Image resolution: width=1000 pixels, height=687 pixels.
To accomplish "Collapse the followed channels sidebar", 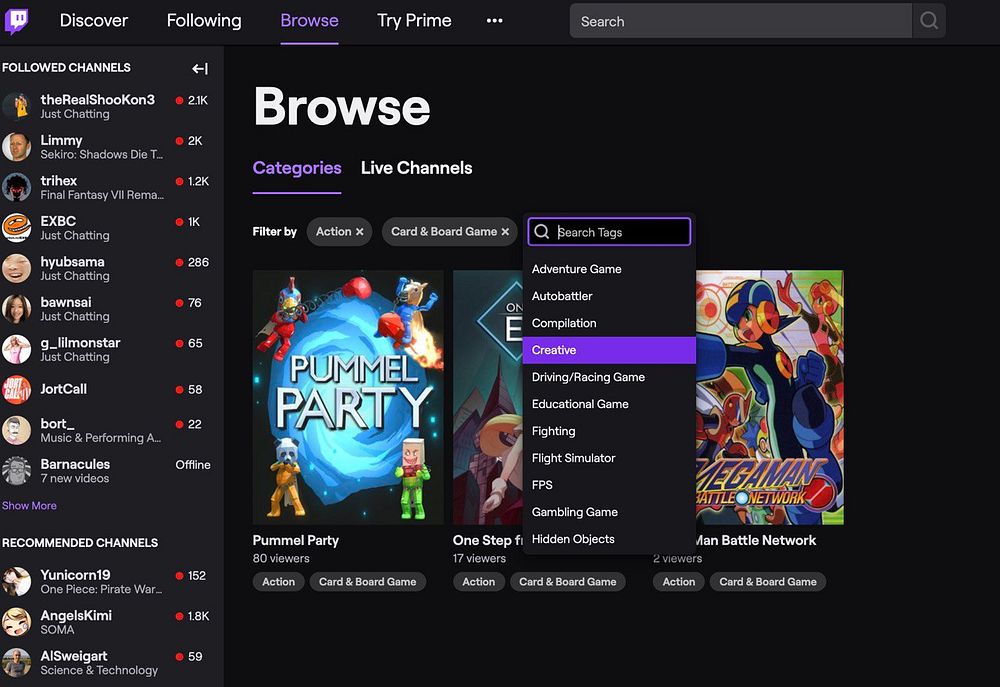I will 200,68.
